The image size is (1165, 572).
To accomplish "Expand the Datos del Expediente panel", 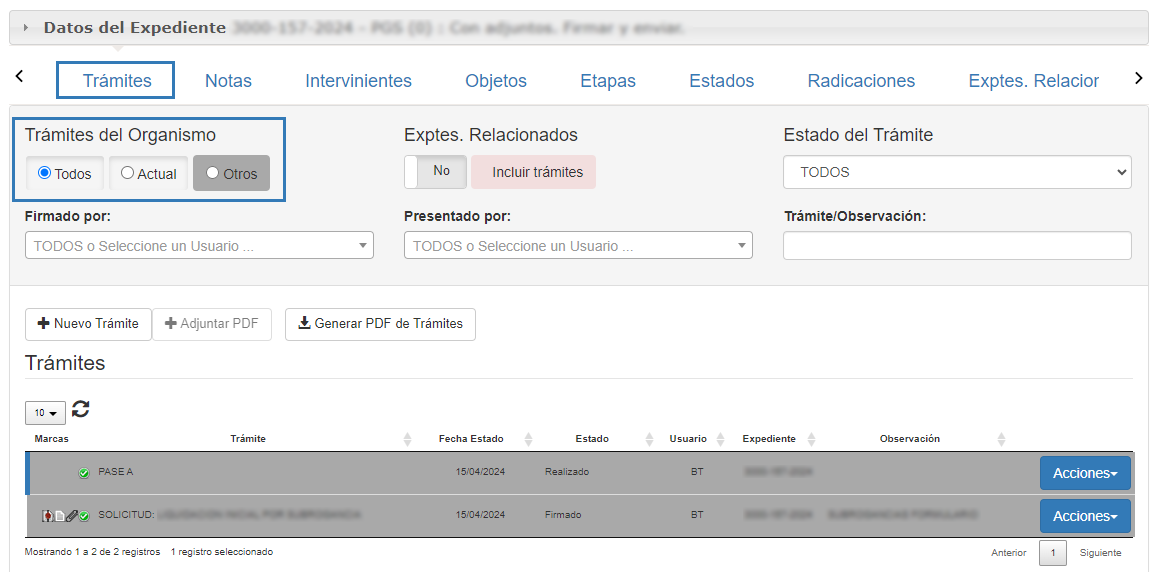I will [x=25, y=28].
